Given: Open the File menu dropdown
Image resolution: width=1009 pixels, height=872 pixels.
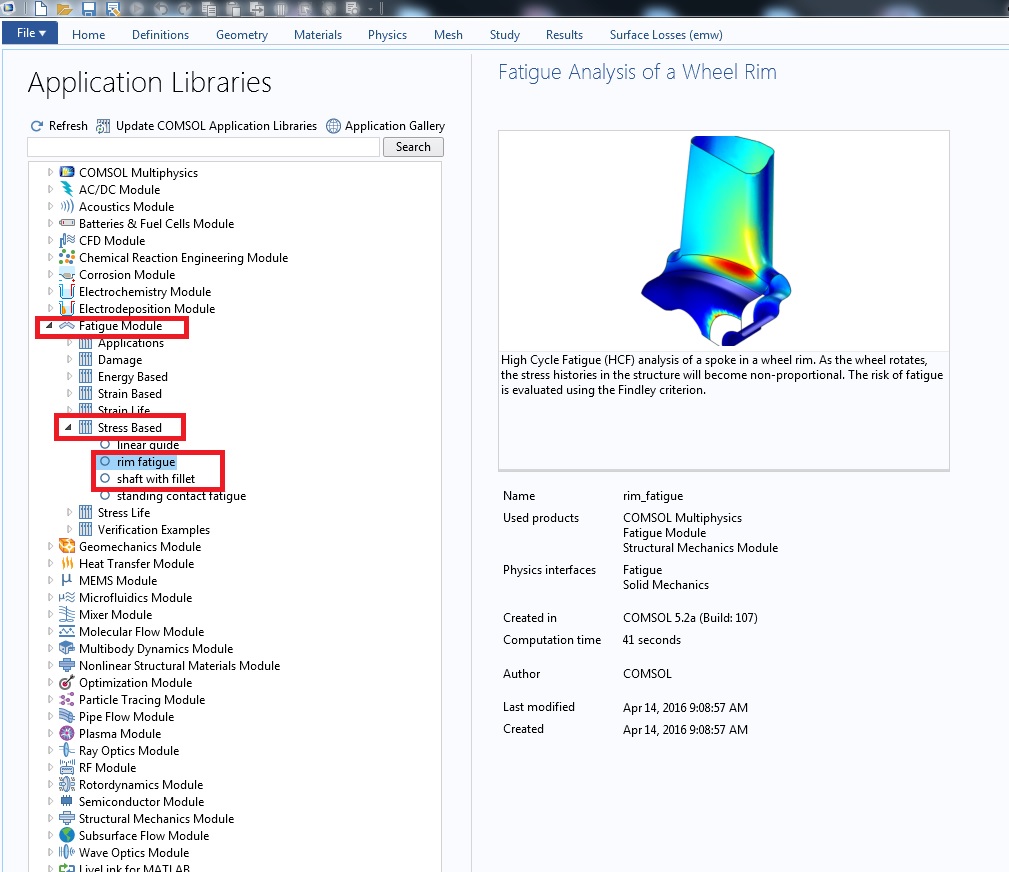Looking at the screenshot, I should pos(30,33).
